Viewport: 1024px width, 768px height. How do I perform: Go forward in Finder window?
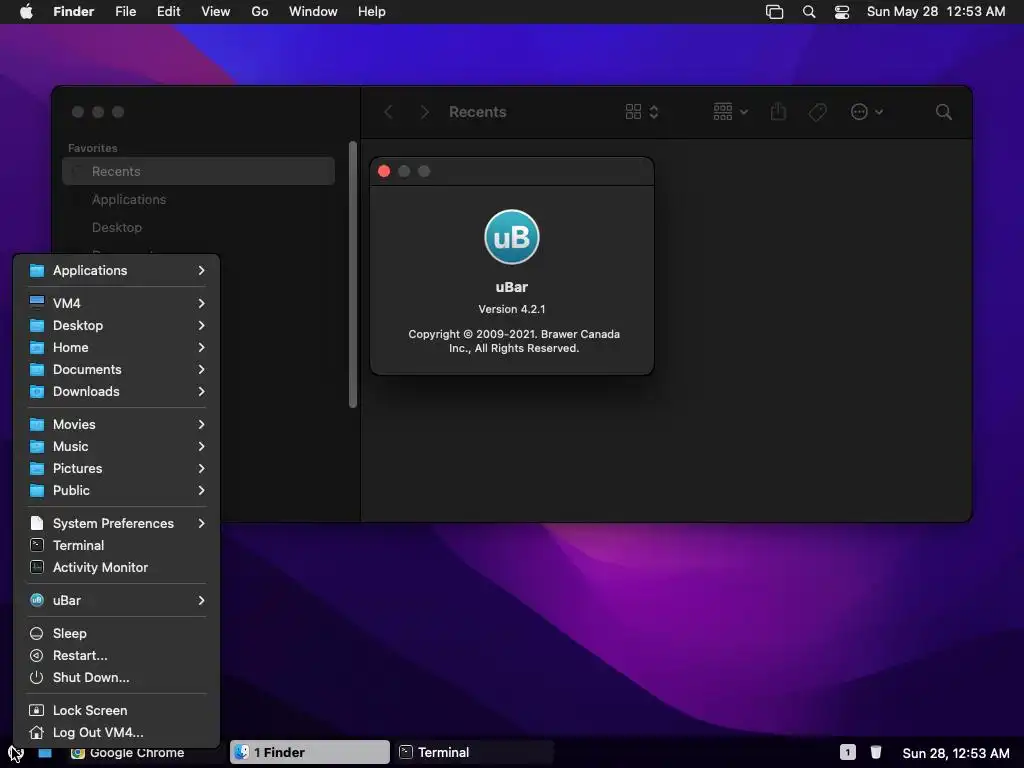424,112
